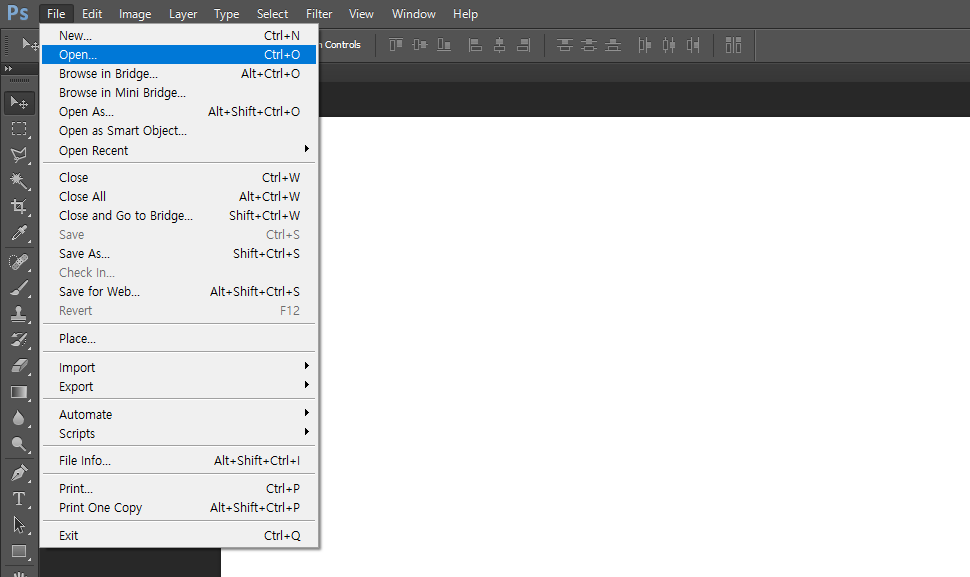The width and height of the screenshot is (970, 577).
Task: Open the Filter menu
Action: pyautogui.click(x=319, y=14)
